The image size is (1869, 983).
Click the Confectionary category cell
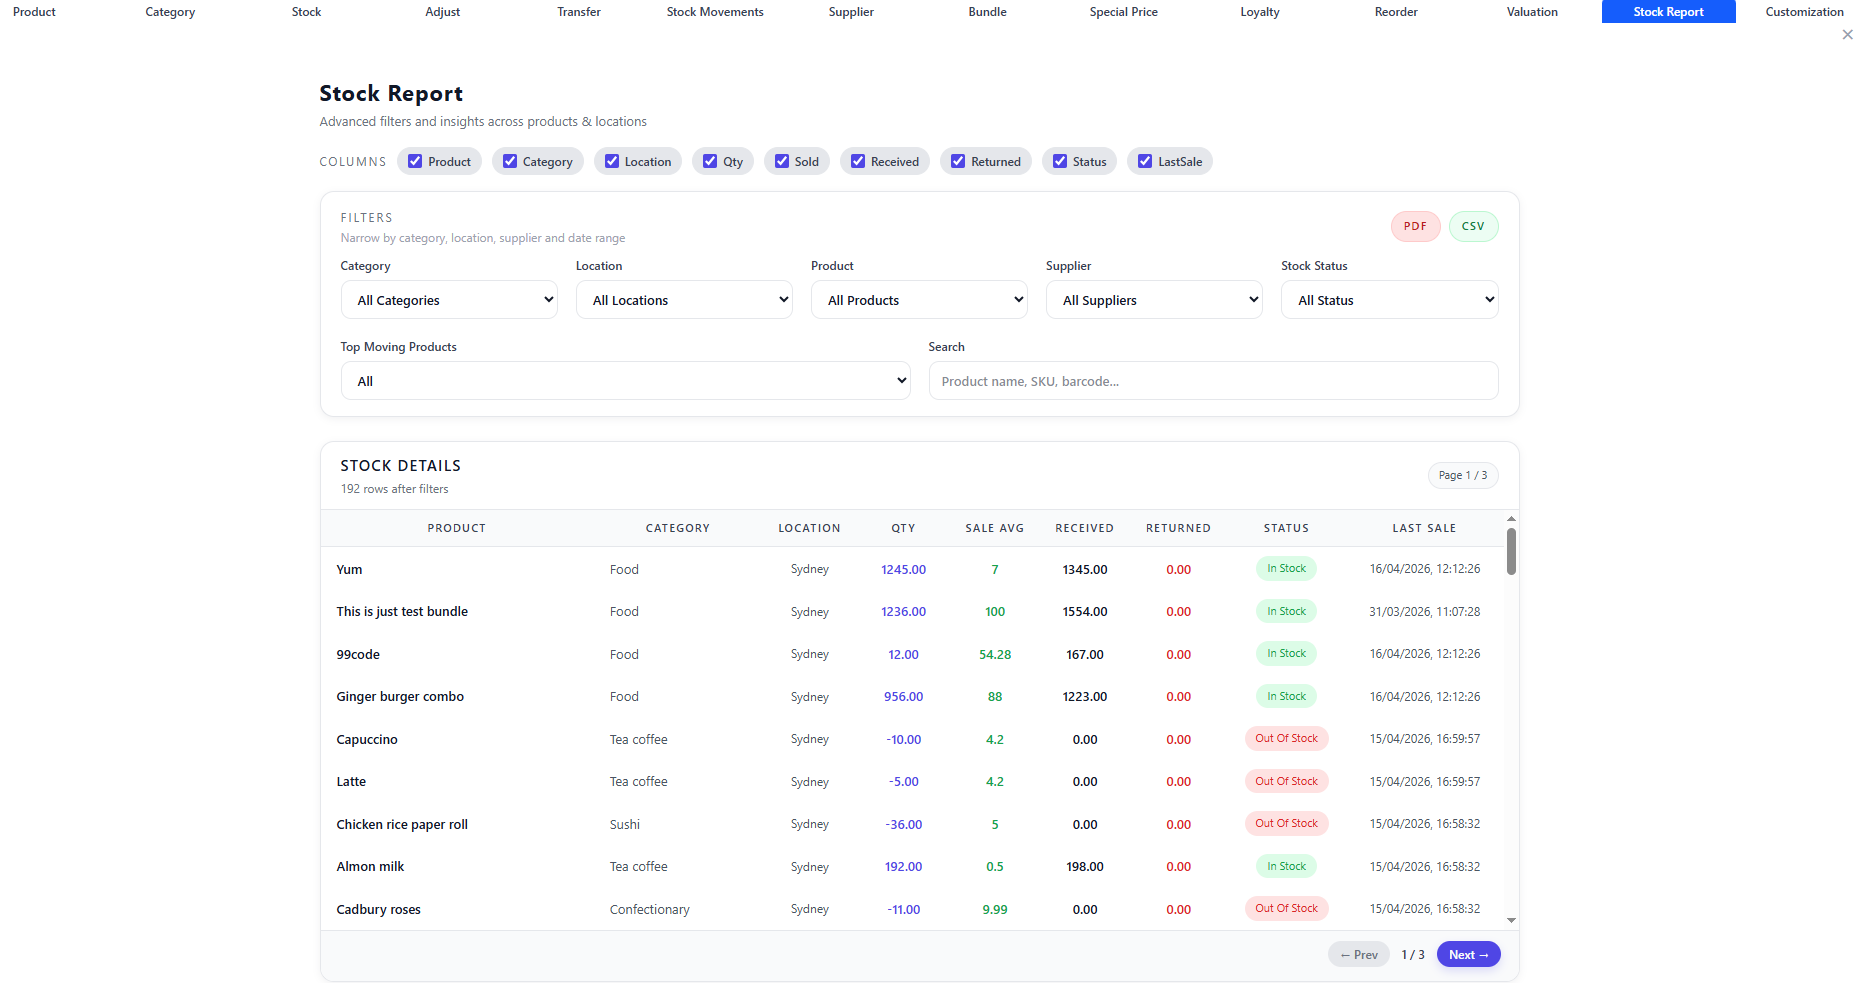point(650,910)
